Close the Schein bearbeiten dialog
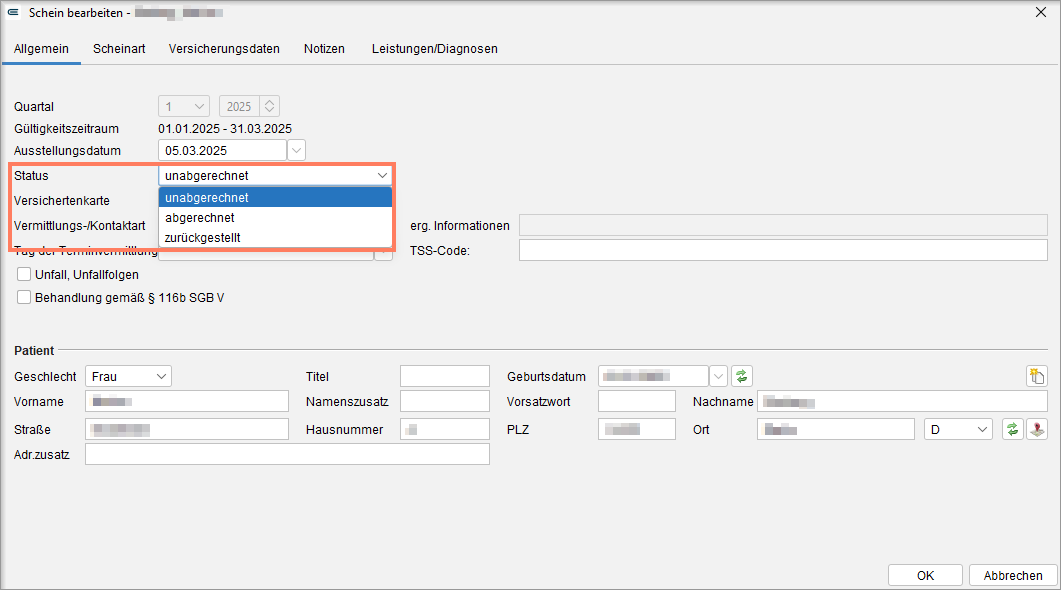The height and width of the screenshot is (590, 1061). [1041, 13]
